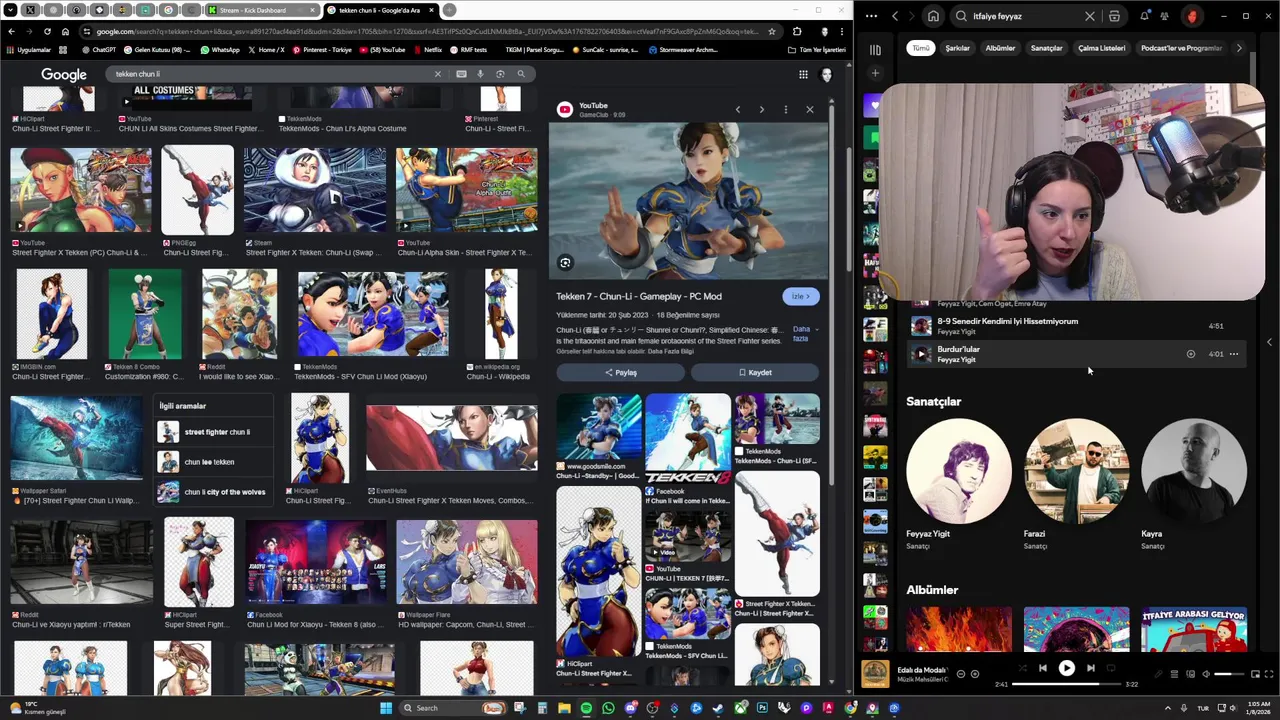Select Tümü filter chip in Spotify
The width and height of the screenshot is (1280, 720).
[920, 48]
